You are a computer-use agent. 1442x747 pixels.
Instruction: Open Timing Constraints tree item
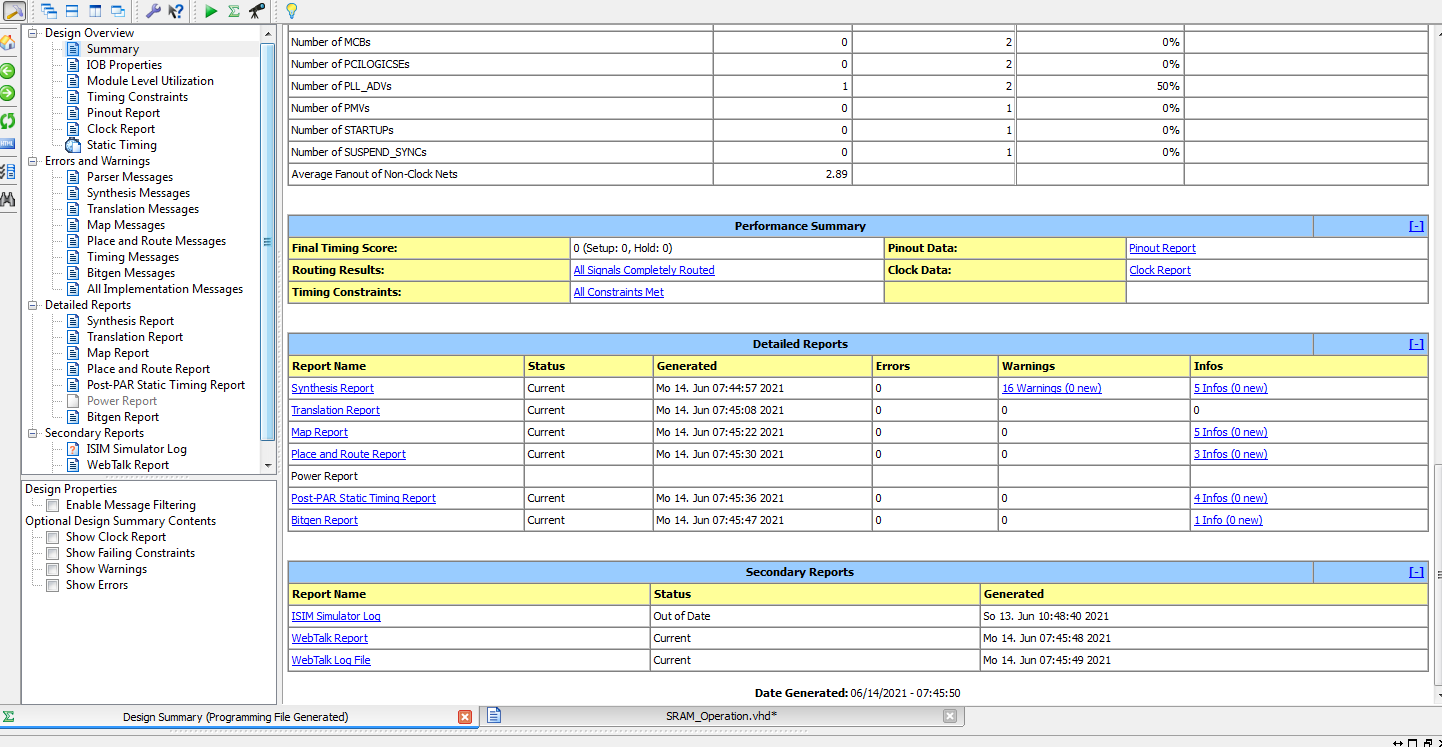point(137,97)
